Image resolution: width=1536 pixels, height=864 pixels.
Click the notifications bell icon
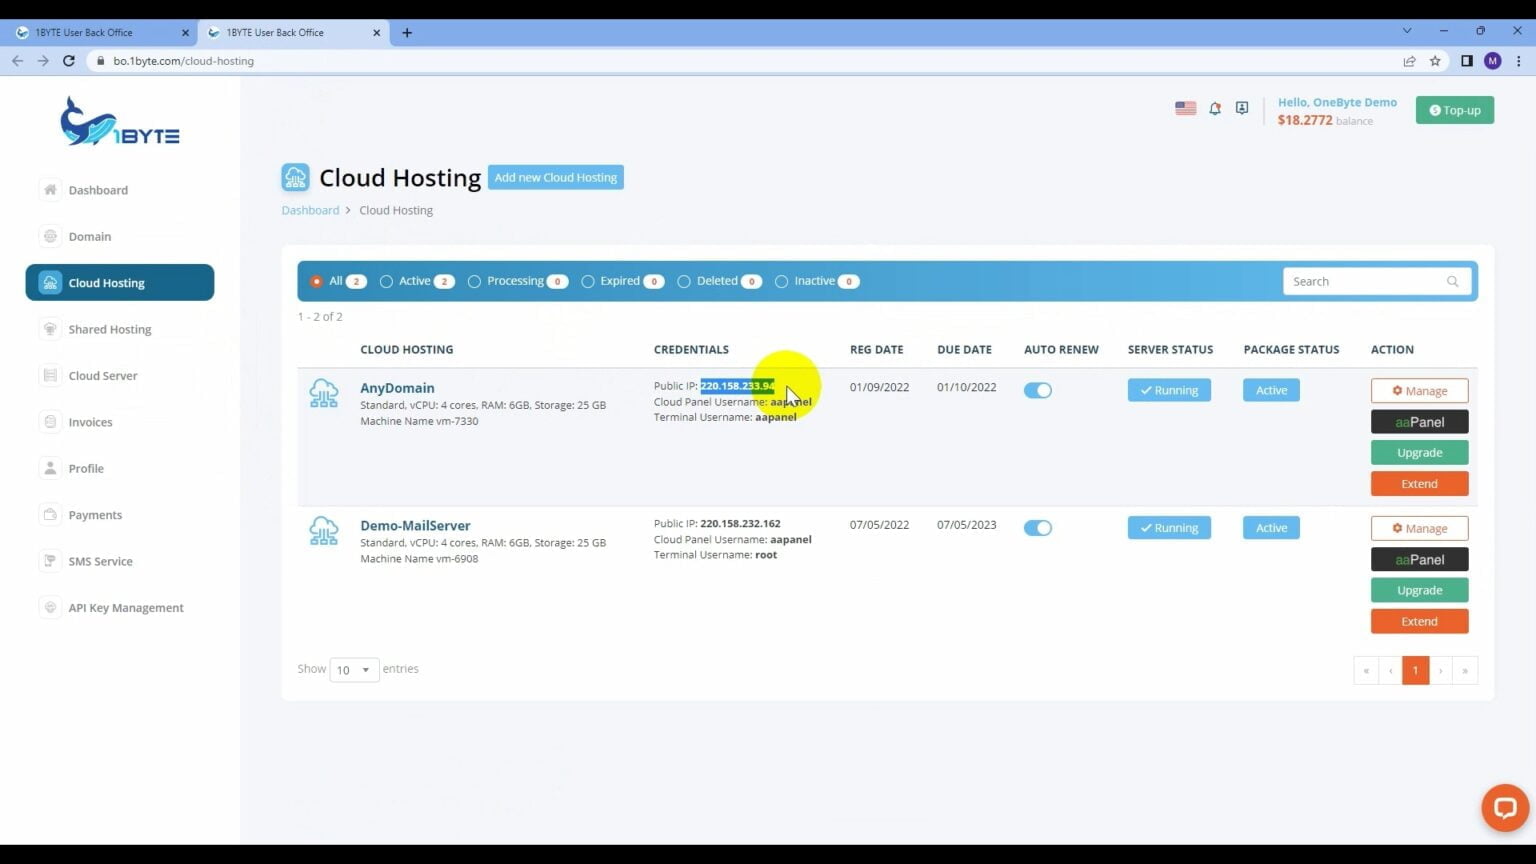[x=1214, y=108]
